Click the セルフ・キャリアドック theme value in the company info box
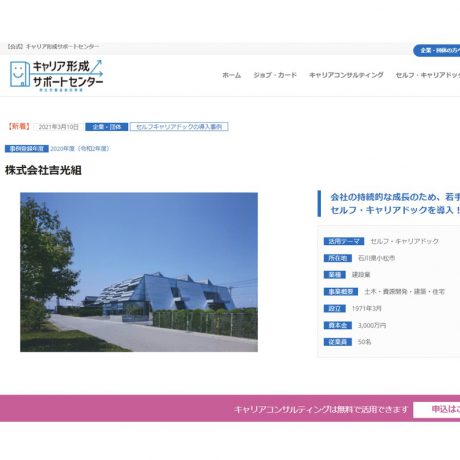 pyautogui.click(x=405, y=241)
